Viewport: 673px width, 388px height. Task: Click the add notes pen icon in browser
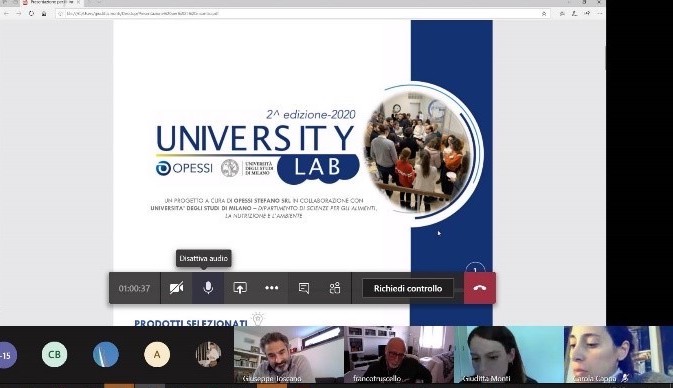pyautogui.click(x=574, y=14)
